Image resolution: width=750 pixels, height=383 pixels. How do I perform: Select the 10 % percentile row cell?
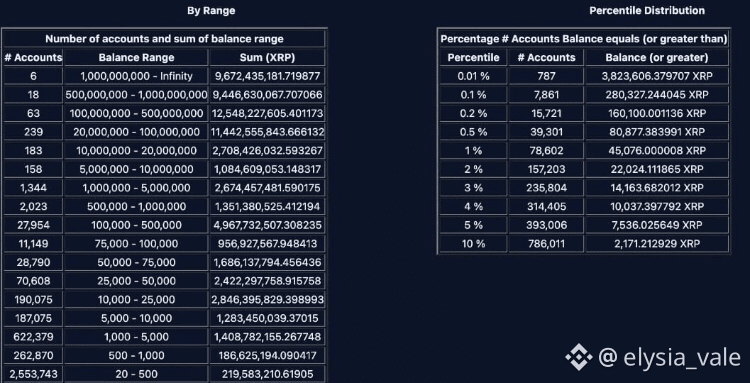[473, 244]
